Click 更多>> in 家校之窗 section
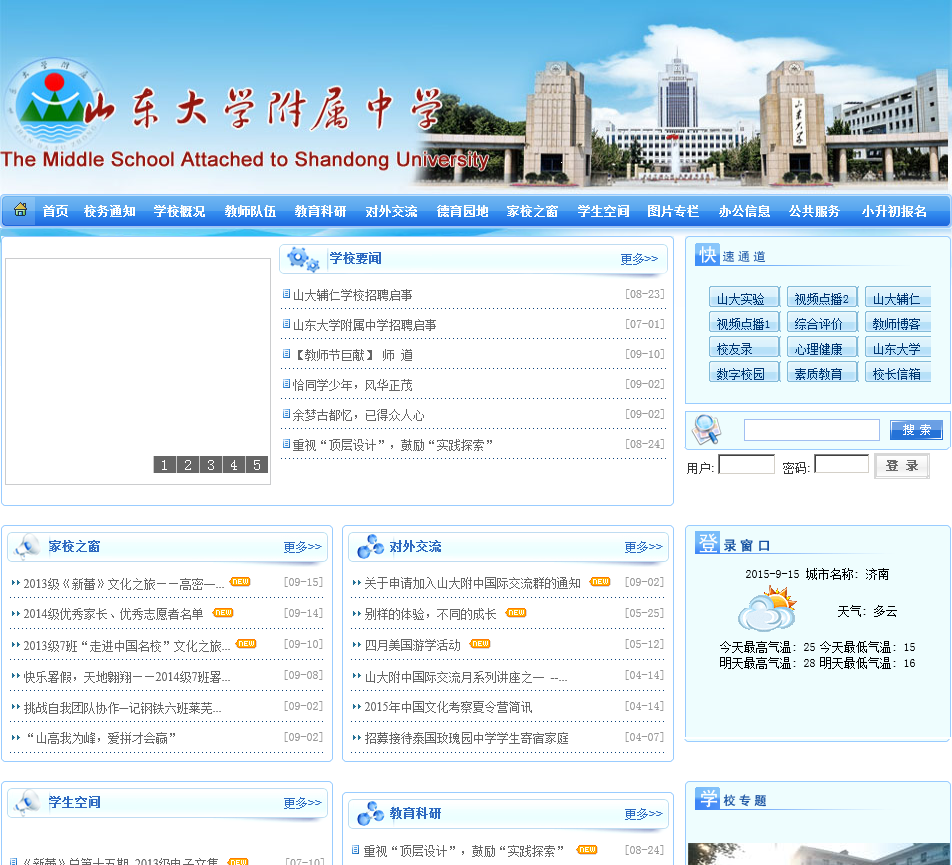 coord(302,547)
